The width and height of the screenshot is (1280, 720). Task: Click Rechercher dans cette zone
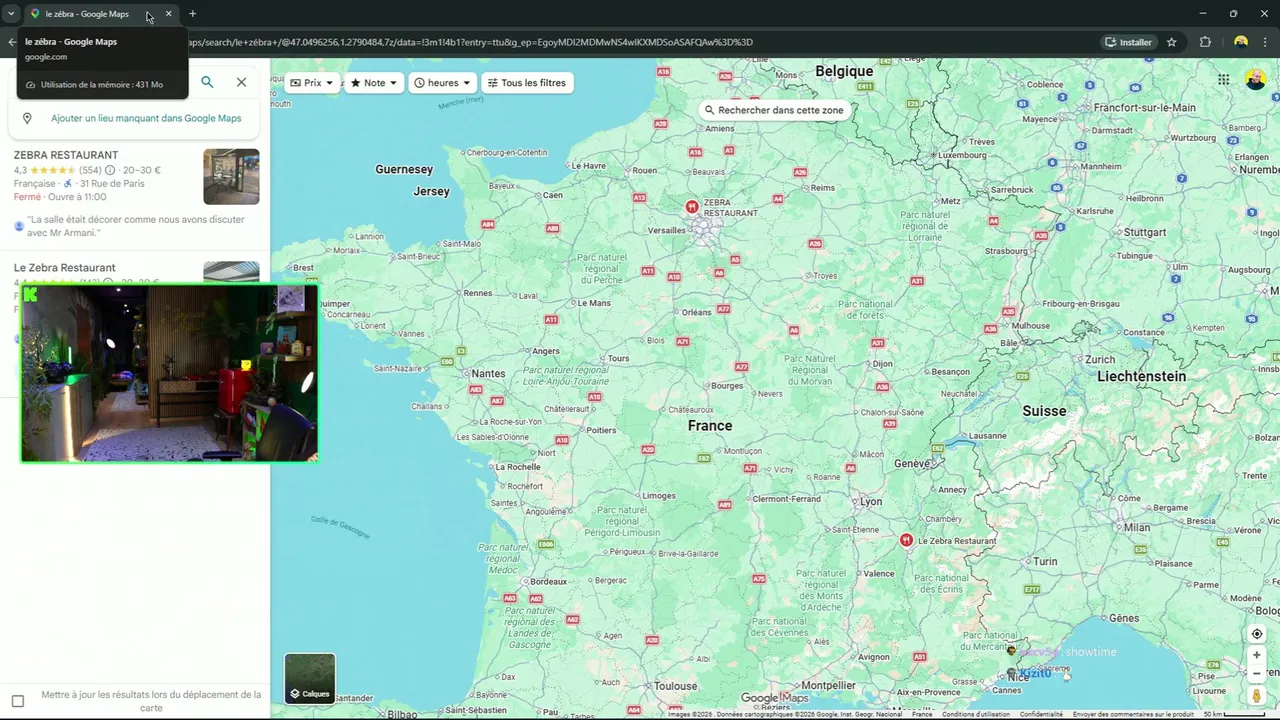click(x=774, y=110)
